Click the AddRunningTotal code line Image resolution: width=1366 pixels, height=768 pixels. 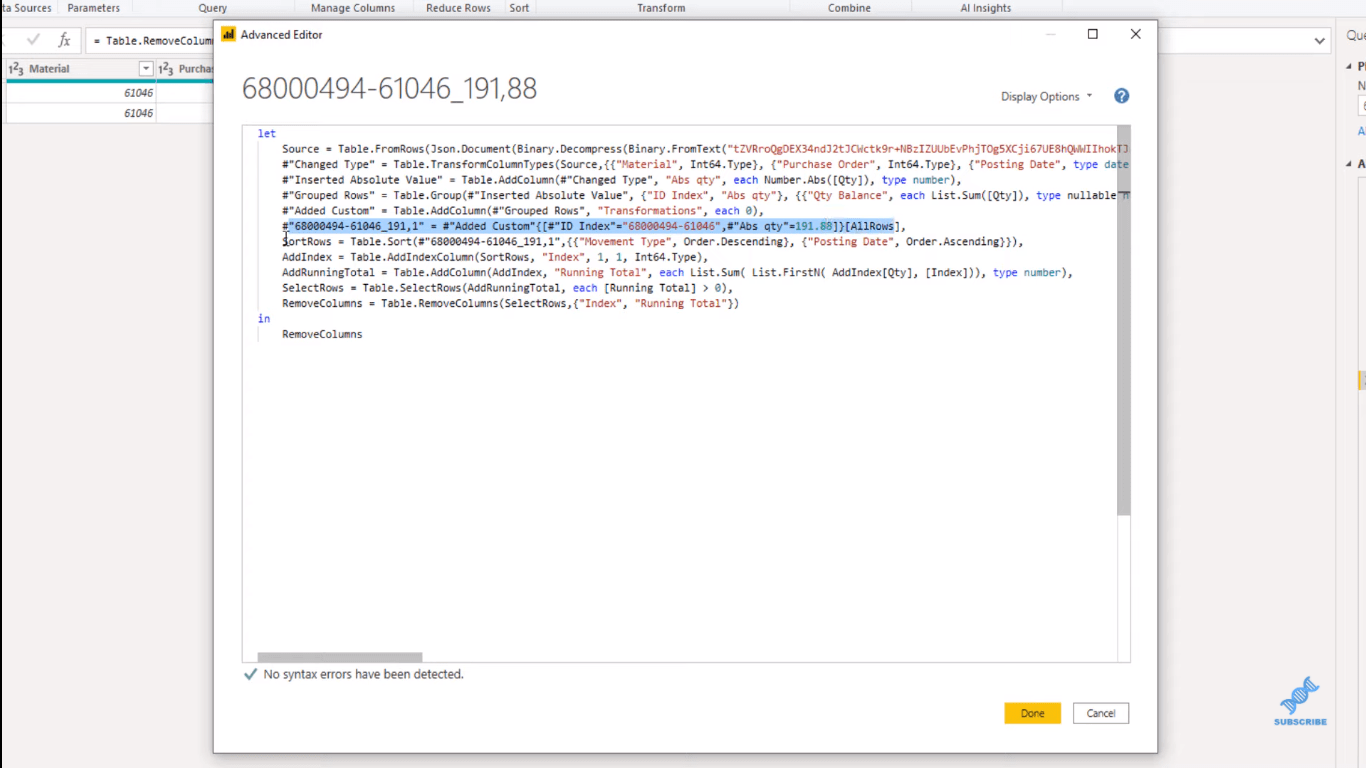pos(677,272)
